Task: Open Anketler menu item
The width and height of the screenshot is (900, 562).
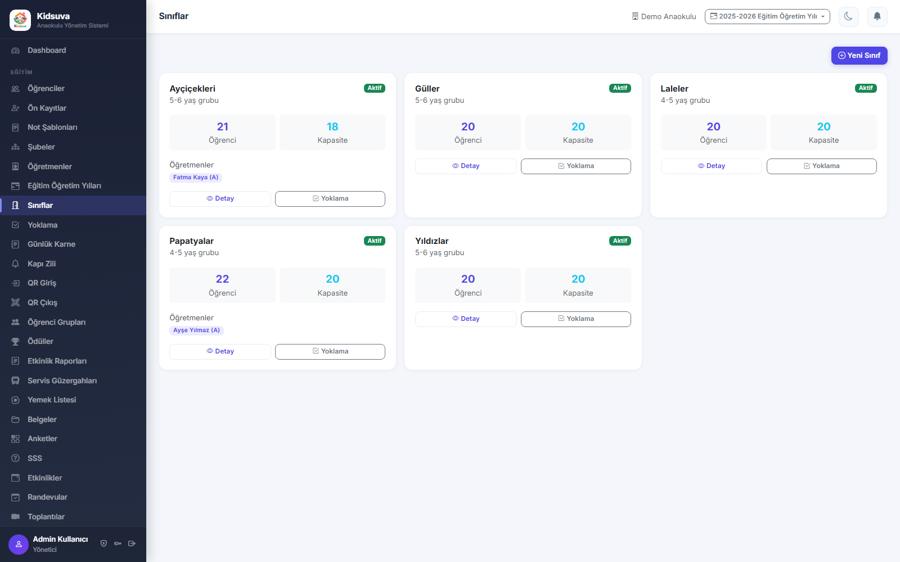Action: click(73, 439)
